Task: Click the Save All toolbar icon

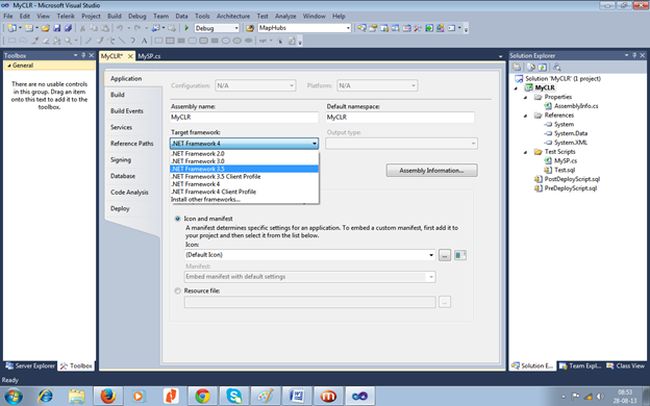Action: coord(68,28)
